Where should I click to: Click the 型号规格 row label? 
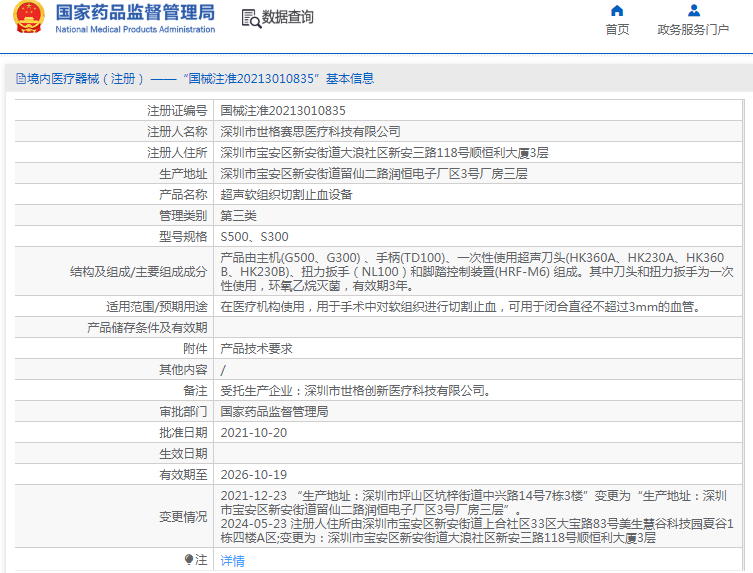[183, 237]
